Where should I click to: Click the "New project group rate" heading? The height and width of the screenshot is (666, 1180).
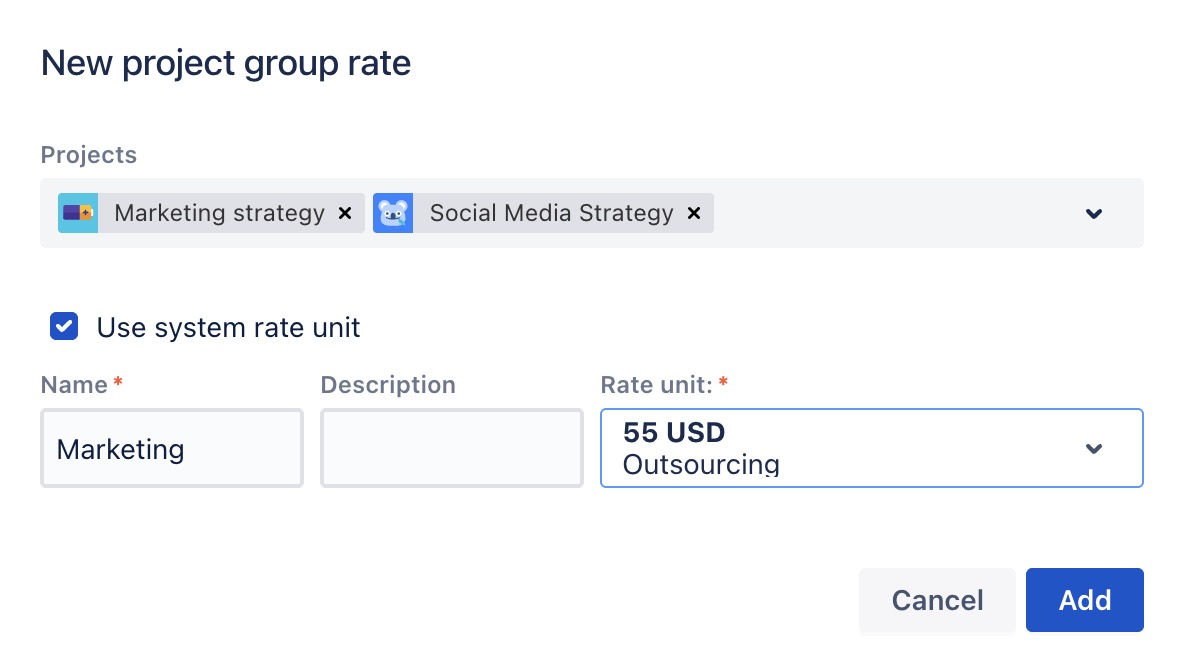[x=226, y=64]
